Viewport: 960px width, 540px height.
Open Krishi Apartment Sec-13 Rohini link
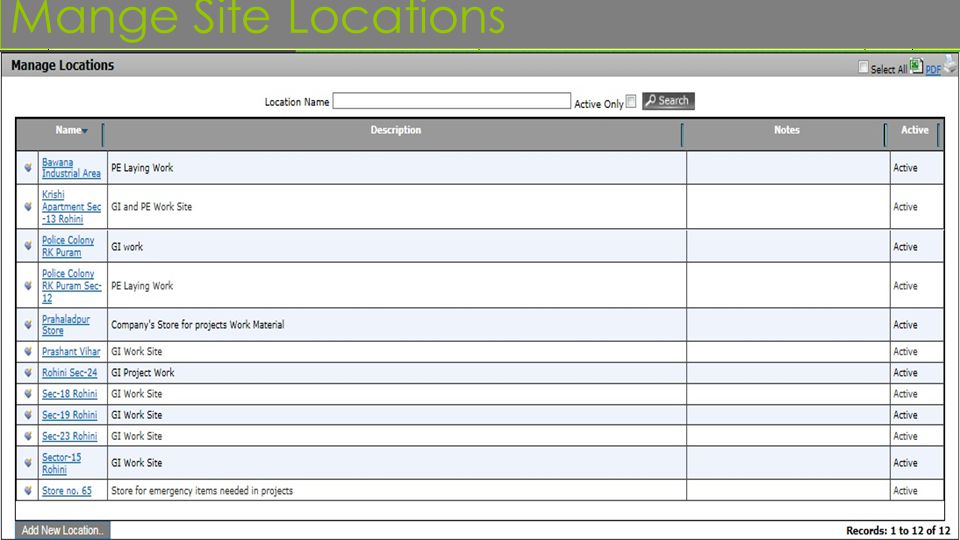pyautogui.click(x=71, y=206)
